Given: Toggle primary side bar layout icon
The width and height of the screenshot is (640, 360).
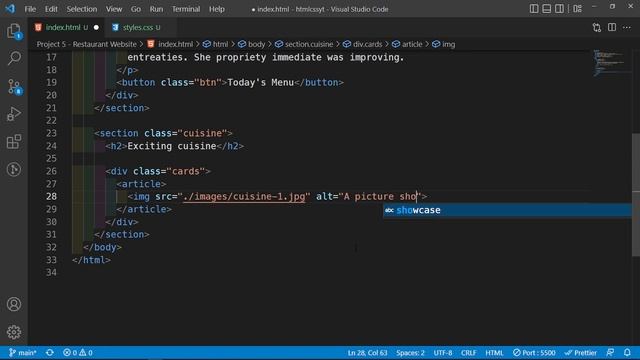Looking at the screenshot, I should 533,9.
